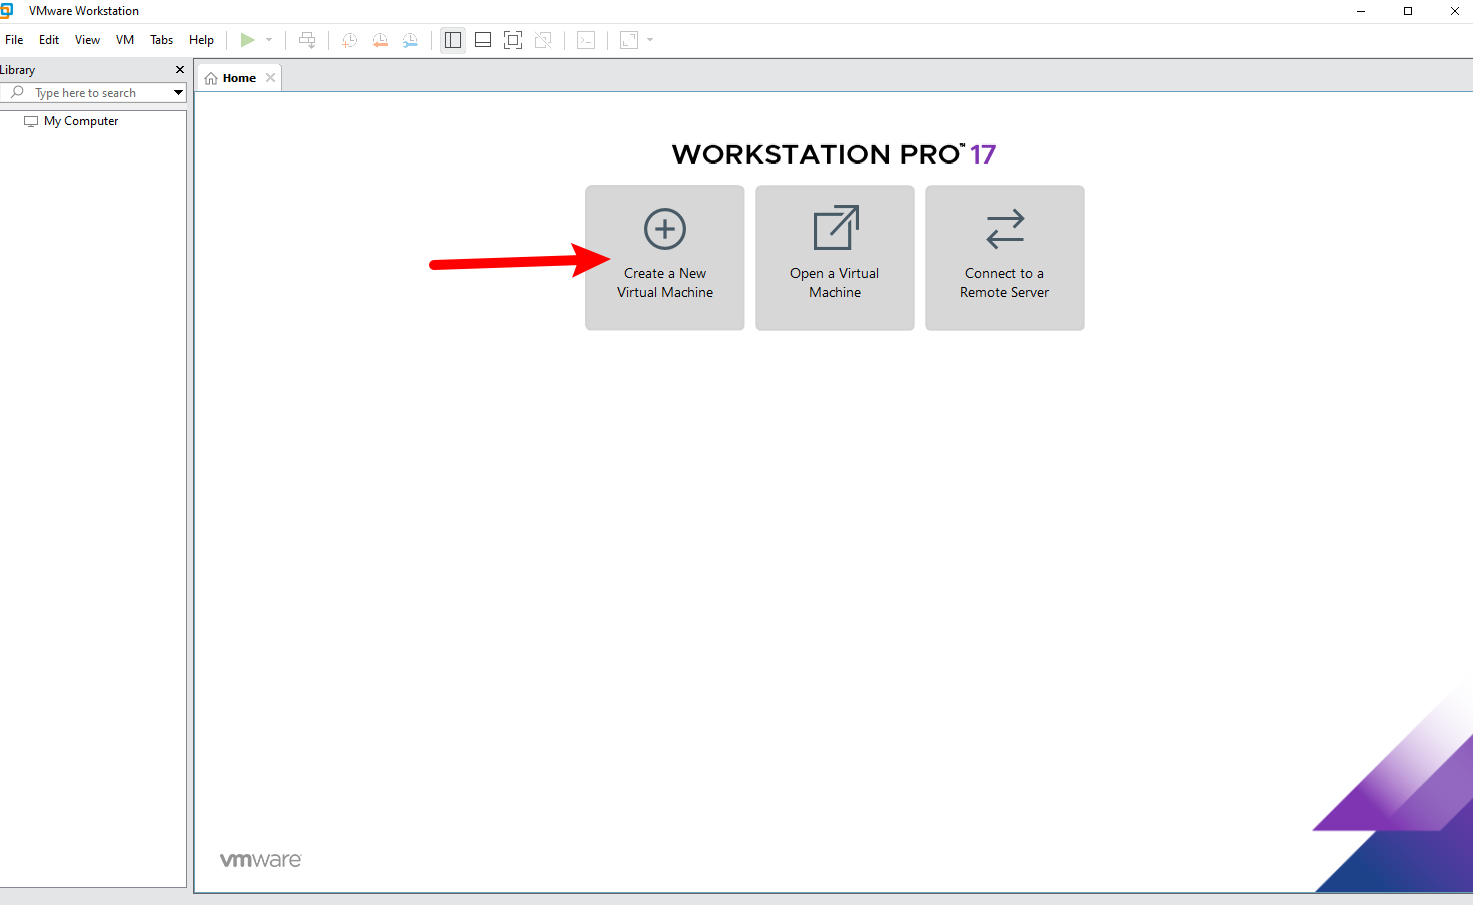The width and height of the screenshot is (1473, 905).
Task: Open the File menu
Action: pos(14,40)
